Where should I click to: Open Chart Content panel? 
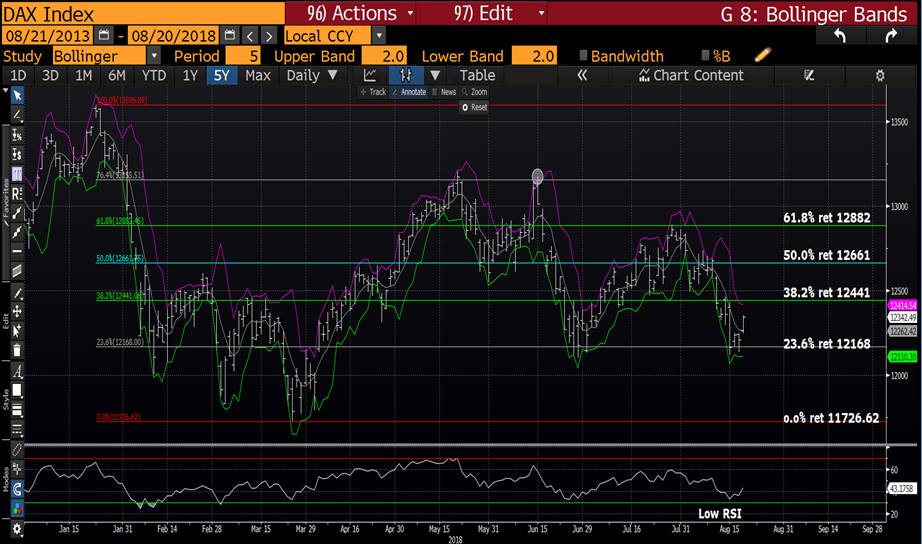click(692, 75)
